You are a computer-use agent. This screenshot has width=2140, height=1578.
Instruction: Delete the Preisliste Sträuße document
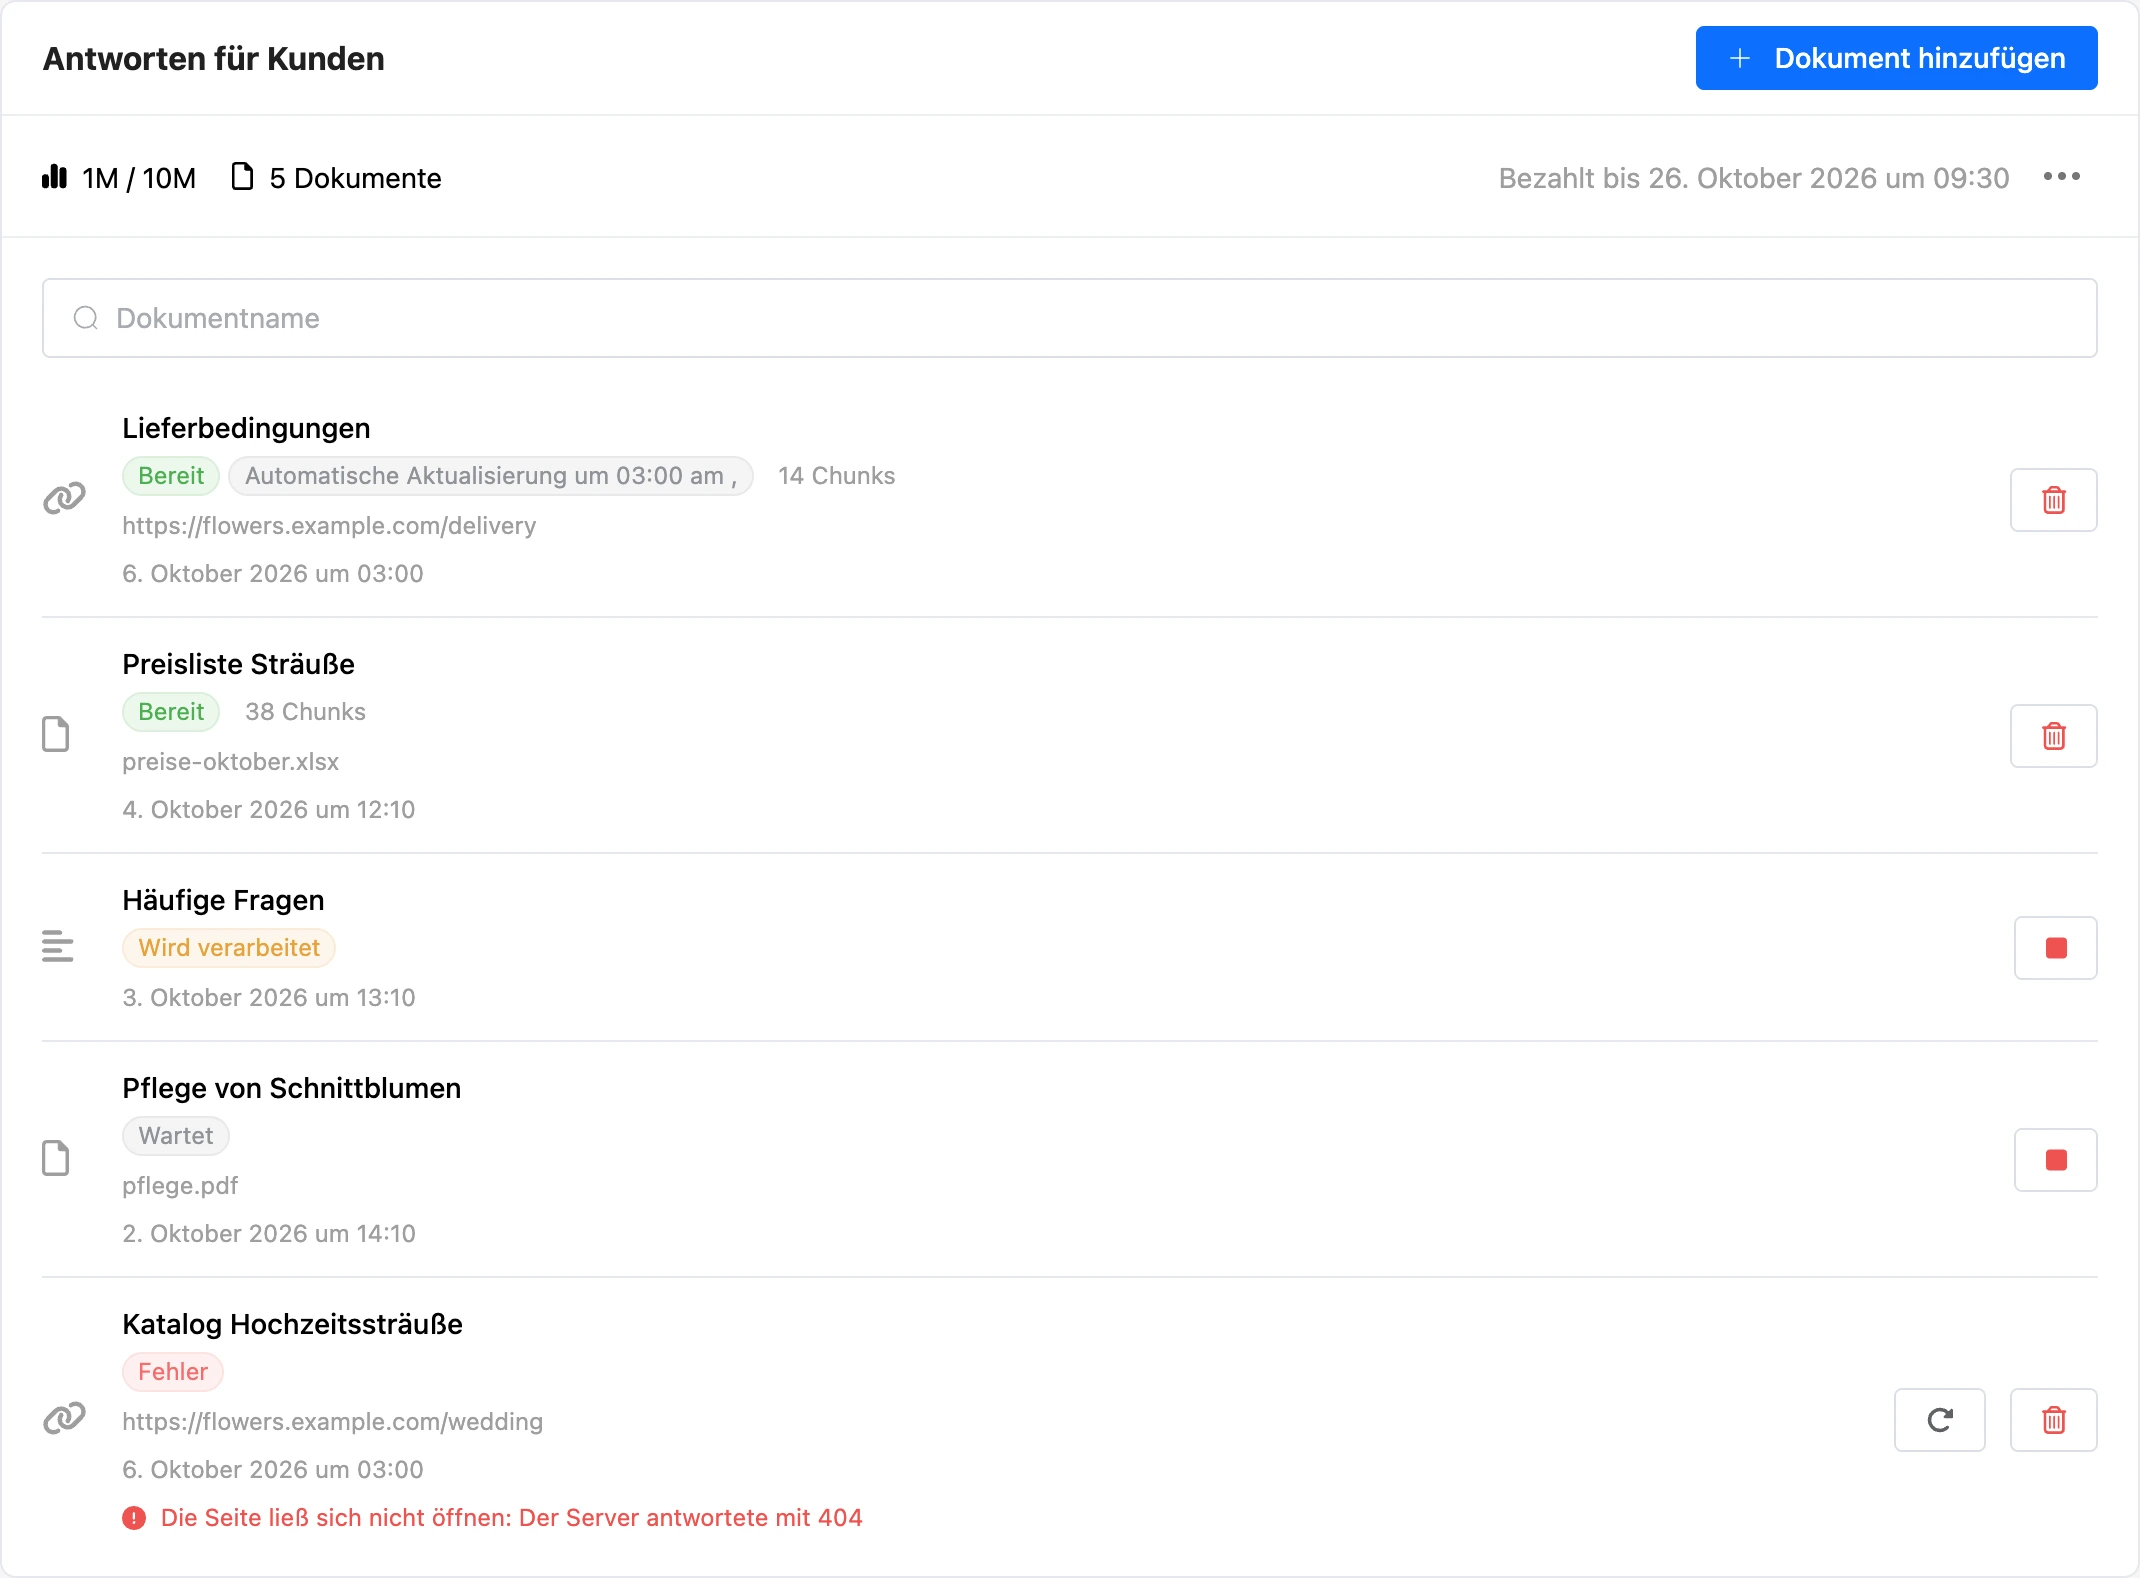(2053, 736)
